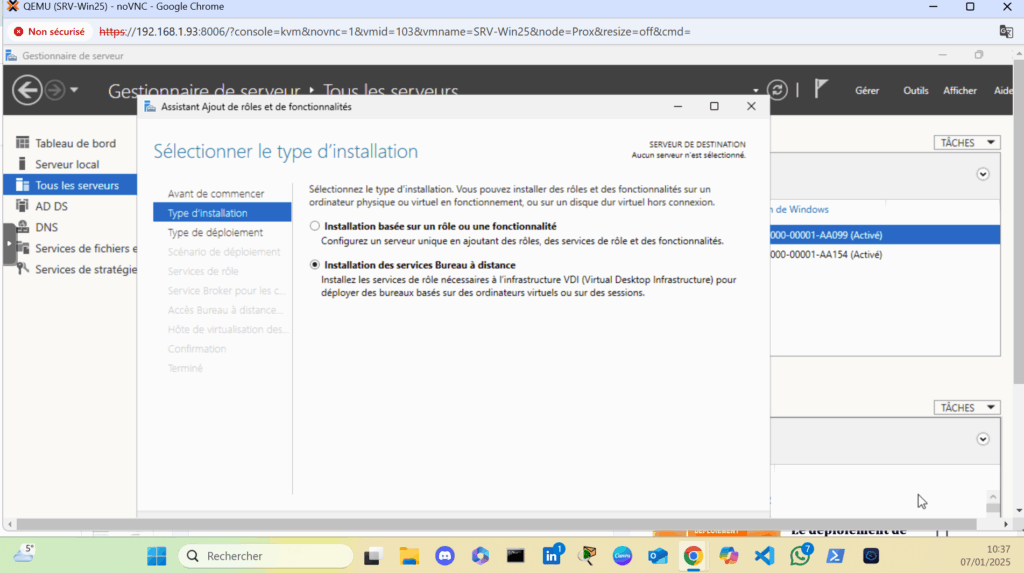
Task: Switch to Google Chrome in the taskbar
Action: coord(693,556)
